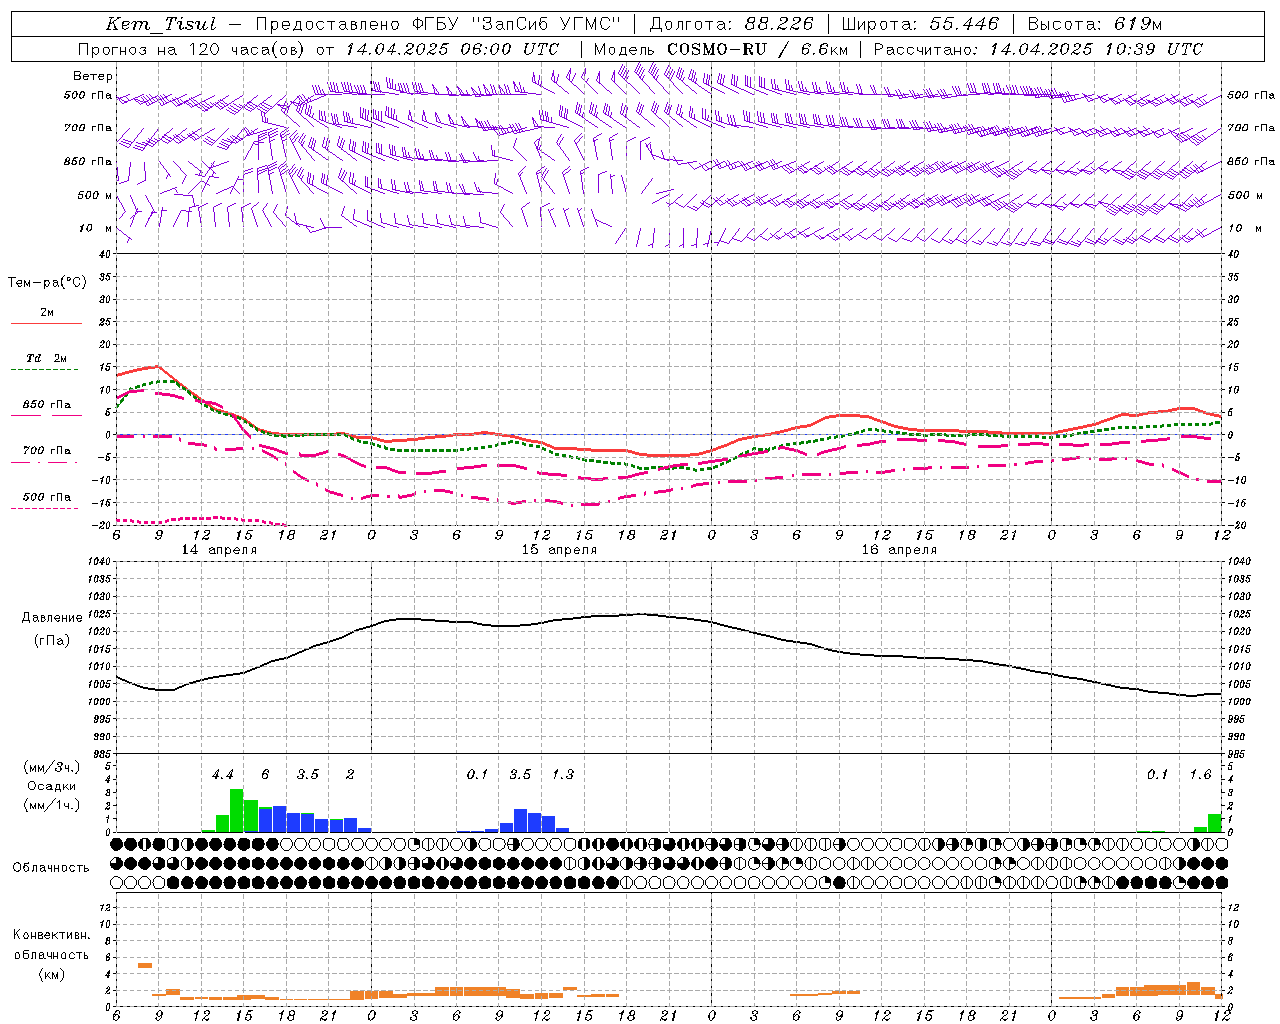Click the (мм/3ч.) precipitation unit label
Screen dimensions: 1280x1024
(51, 767)
